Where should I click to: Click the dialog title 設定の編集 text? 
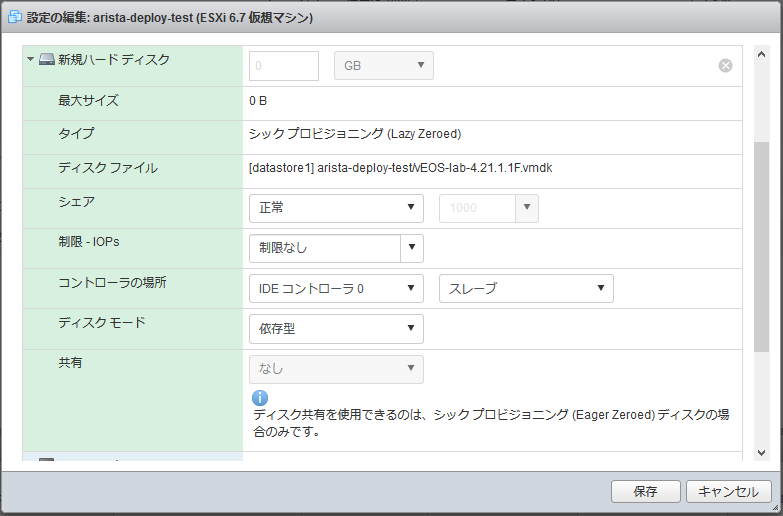click(x=170, y=17)
